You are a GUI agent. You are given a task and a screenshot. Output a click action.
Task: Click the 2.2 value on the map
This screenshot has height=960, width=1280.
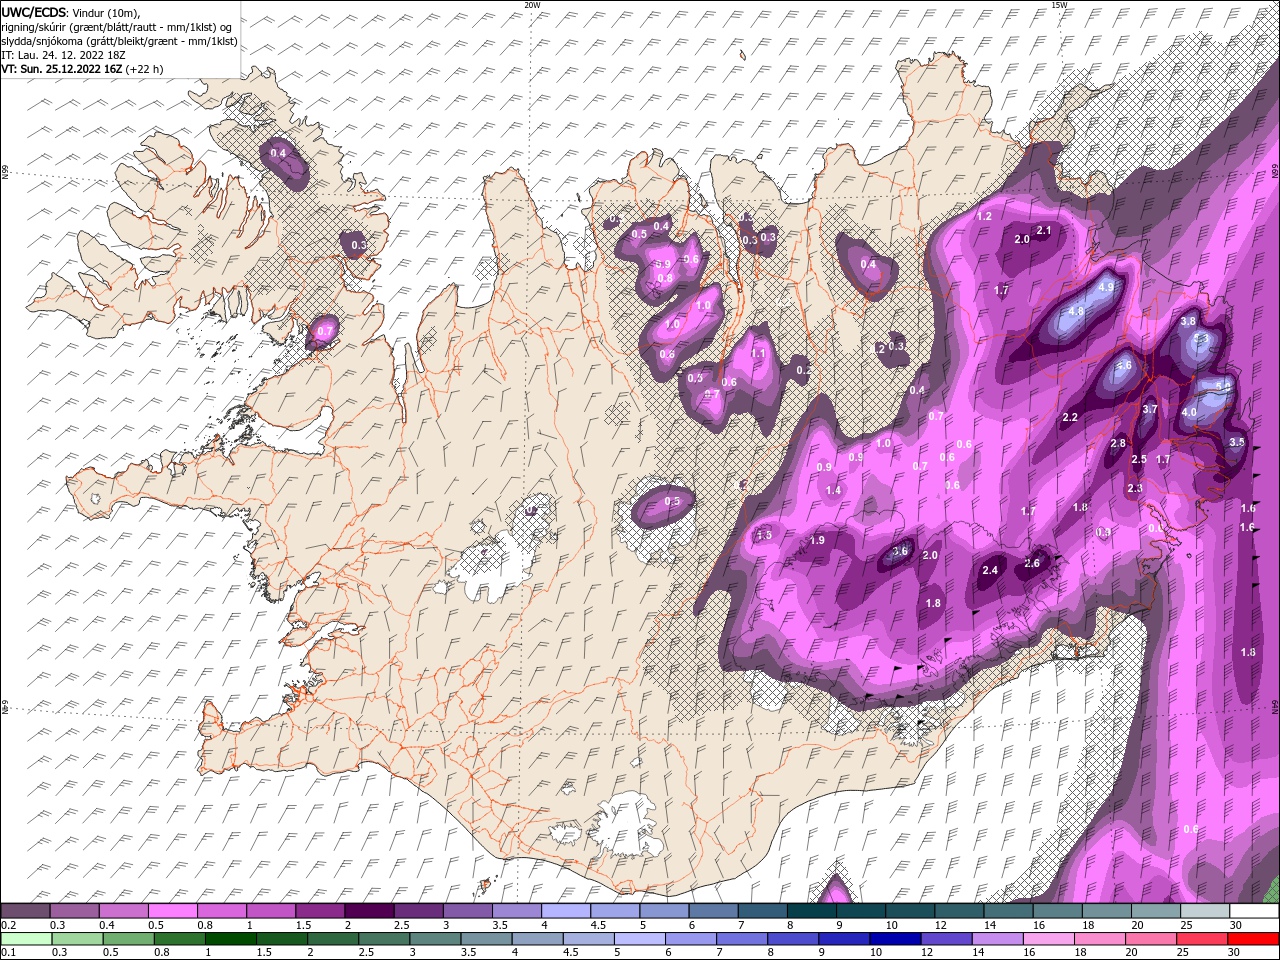[1069, 417]
